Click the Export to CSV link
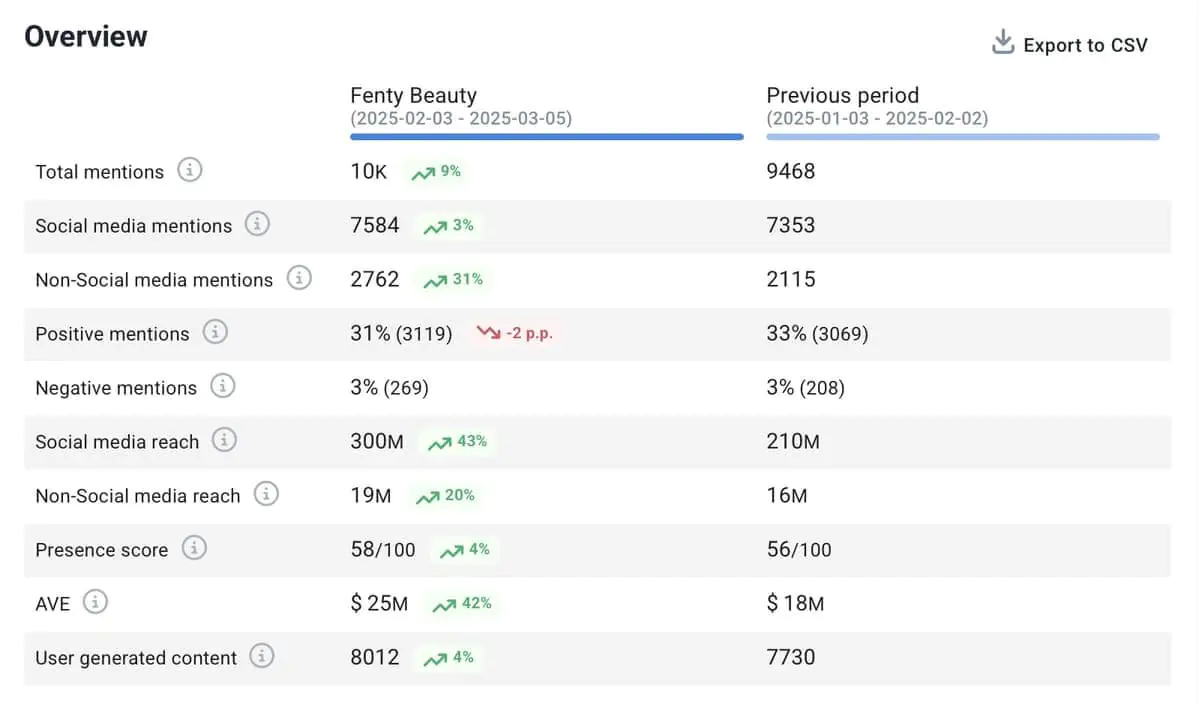1199x708 pixels. (1087, 44)
